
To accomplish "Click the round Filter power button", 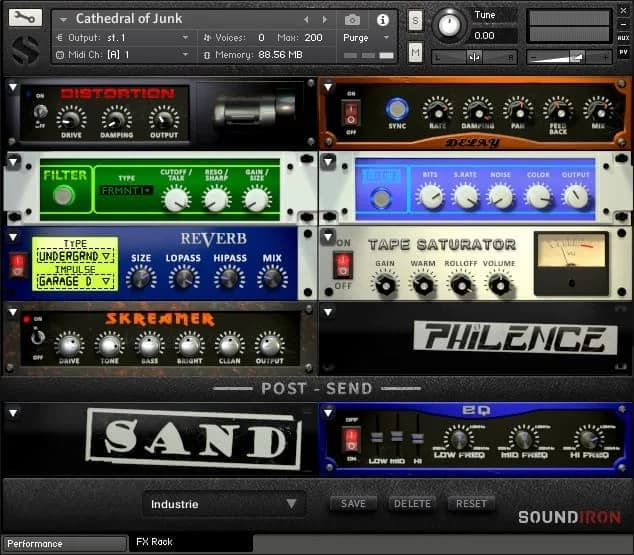I will pyautogui.click(x=64, y=196).
